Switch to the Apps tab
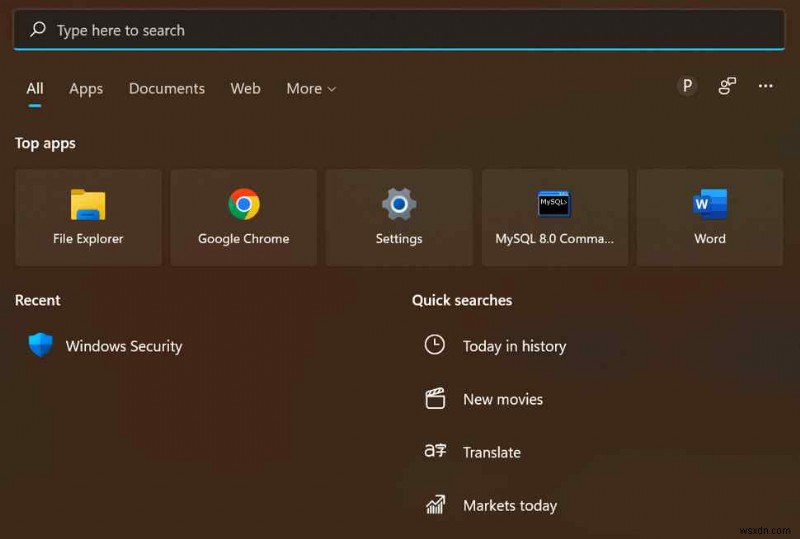Viewport: 800px width, 539px height. pyautogui.click(x=86, y=89)
